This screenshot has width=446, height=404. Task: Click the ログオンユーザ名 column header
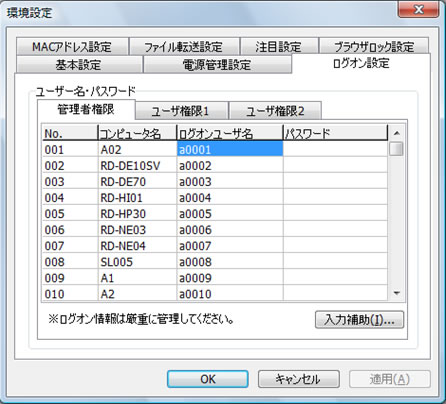point(230,133)
